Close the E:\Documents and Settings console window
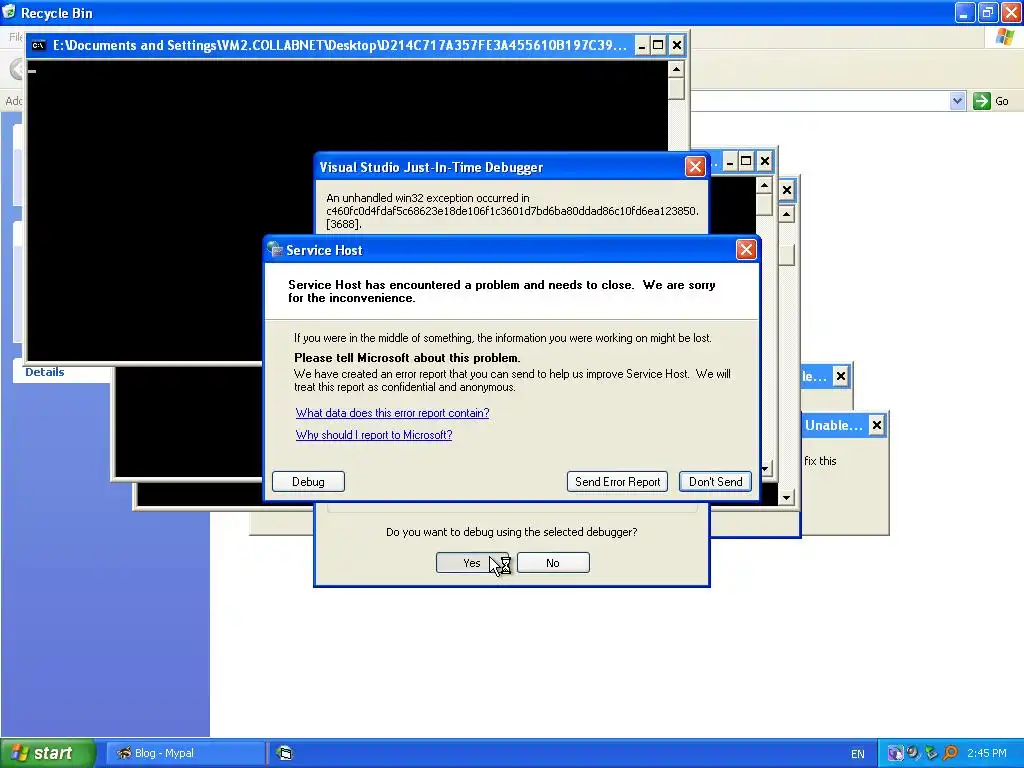The height and width of the screenshot is (768, 1024). click(x=677, y=45)
